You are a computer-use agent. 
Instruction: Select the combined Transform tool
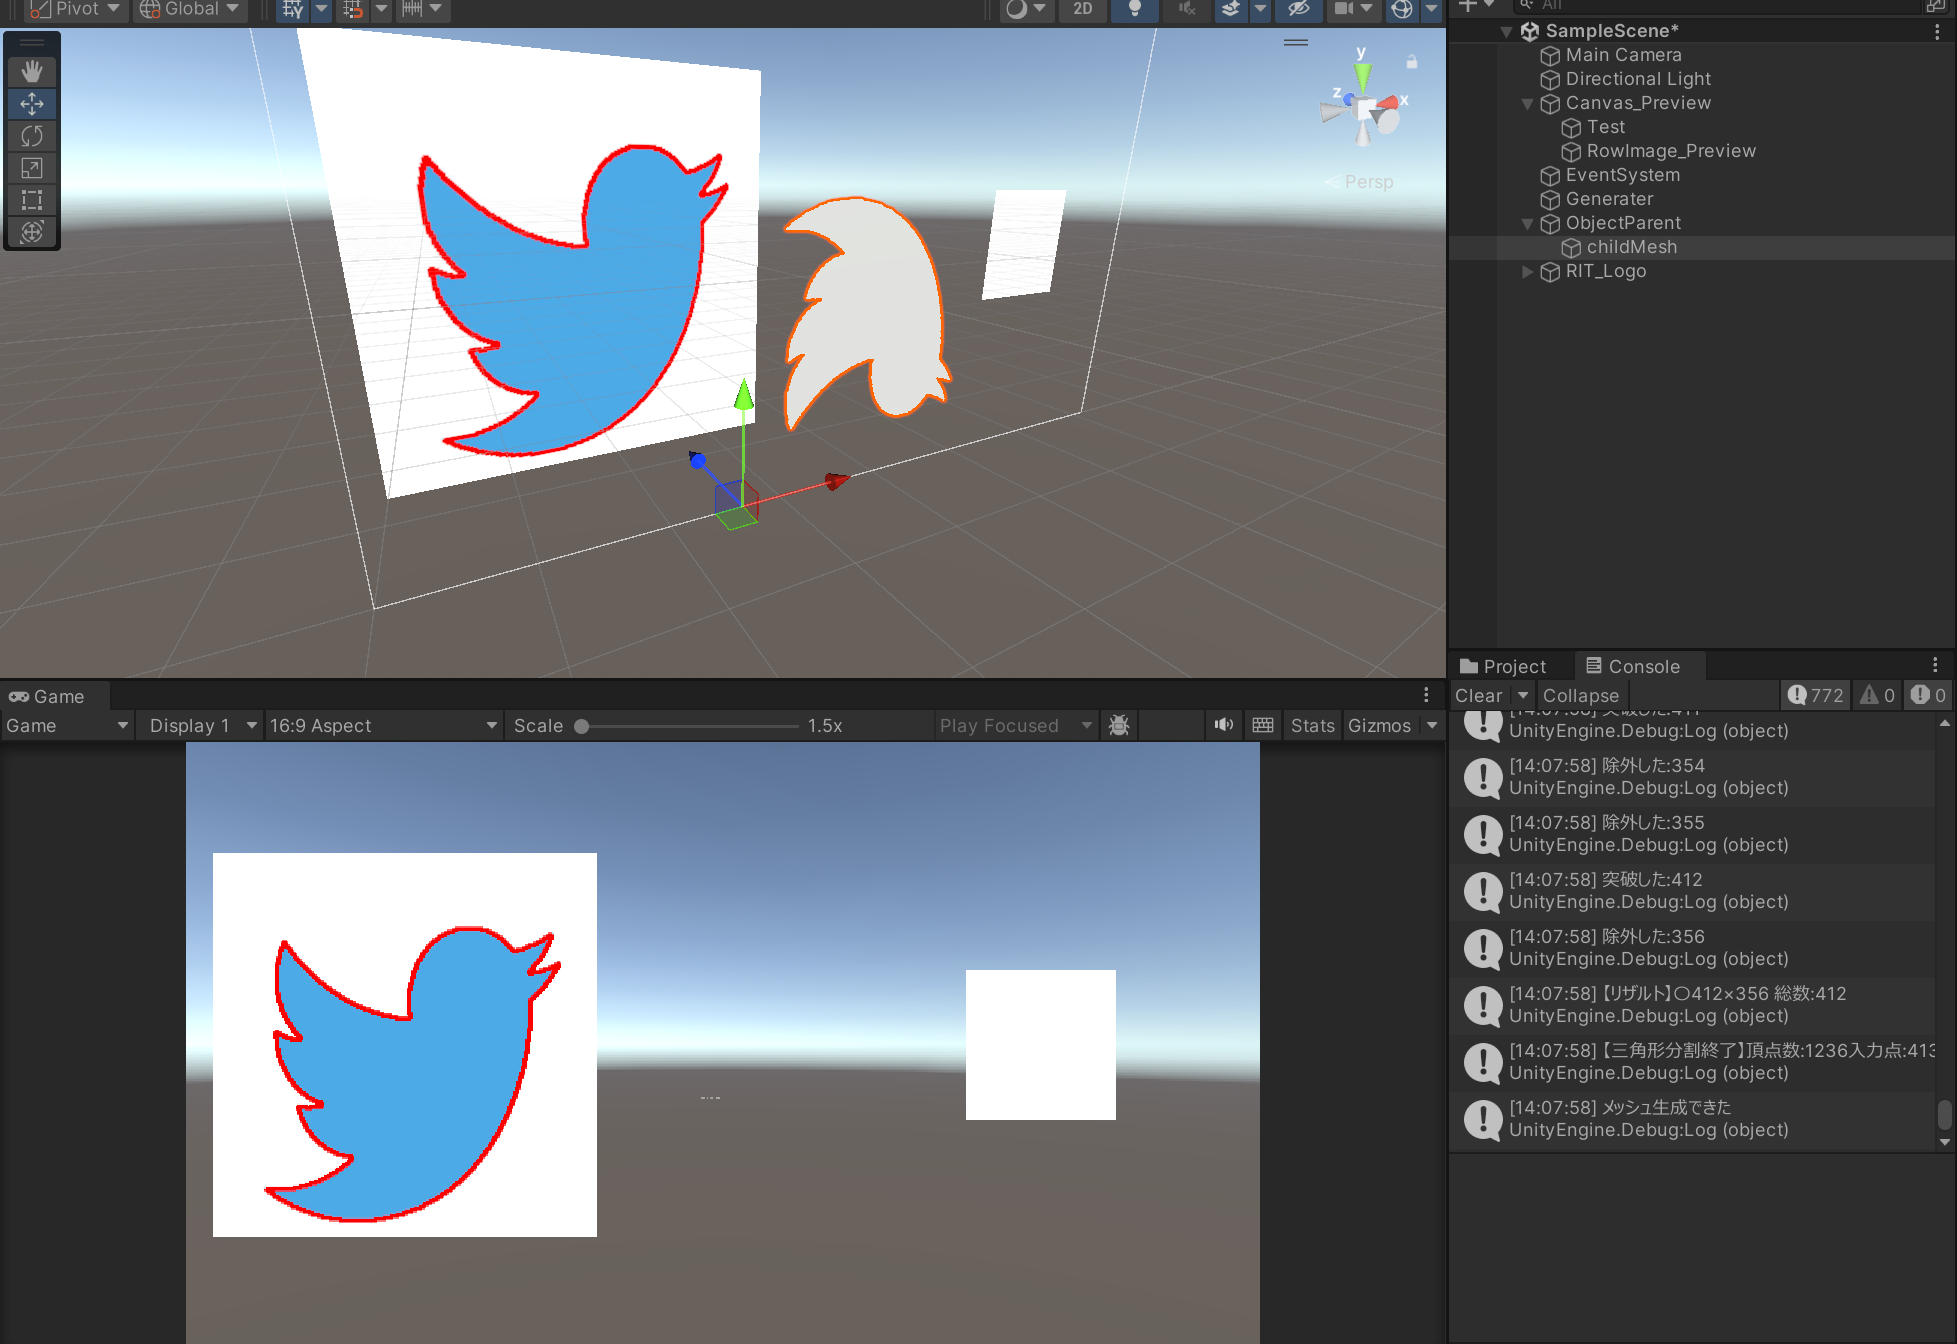click(x=32, y=232)
